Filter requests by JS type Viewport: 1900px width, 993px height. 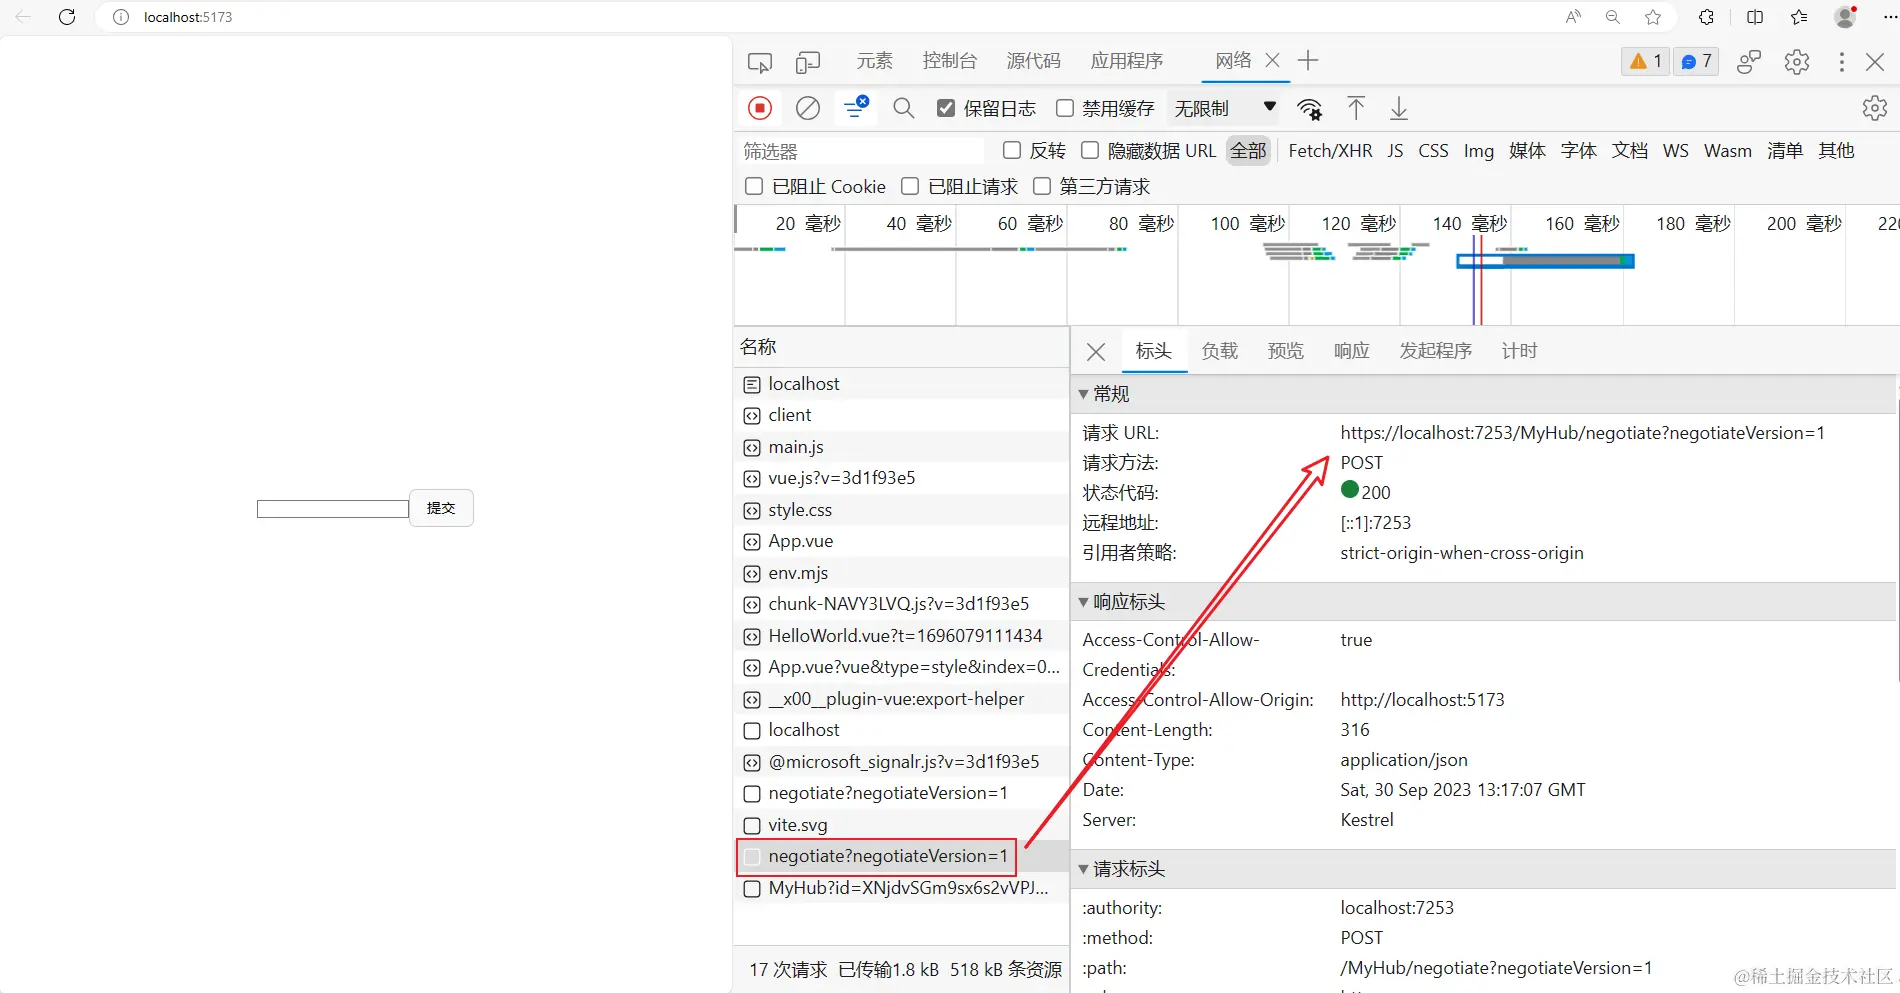[1395, 151]
